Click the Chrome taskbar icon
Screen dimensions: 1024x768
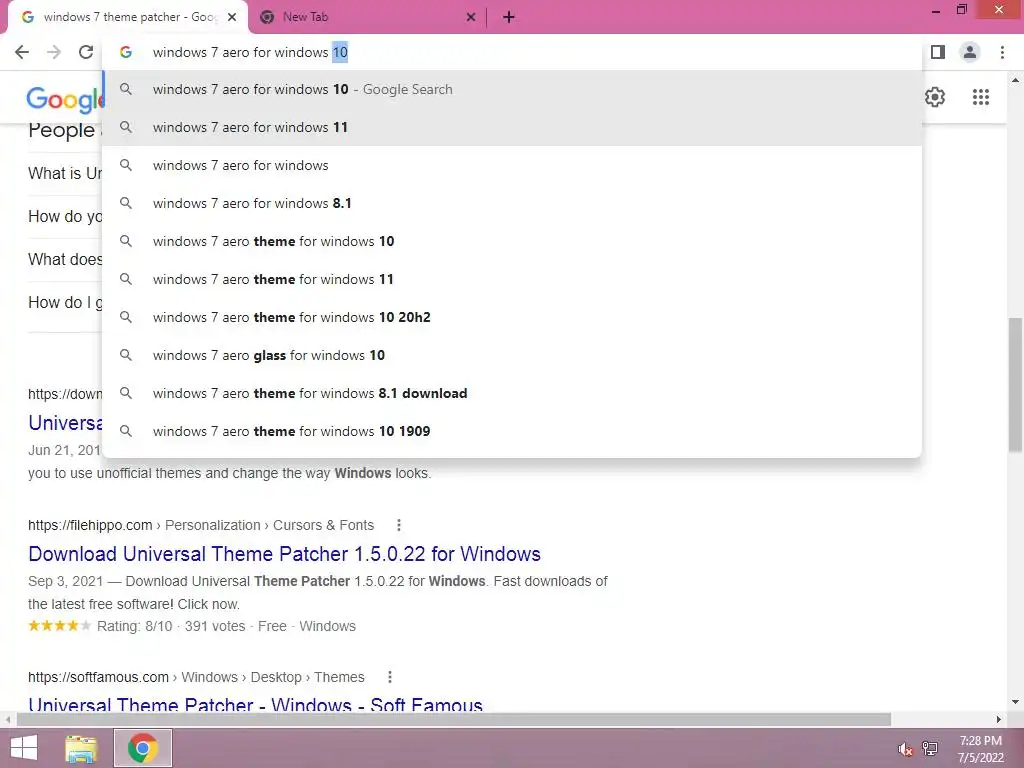[142, 748]
